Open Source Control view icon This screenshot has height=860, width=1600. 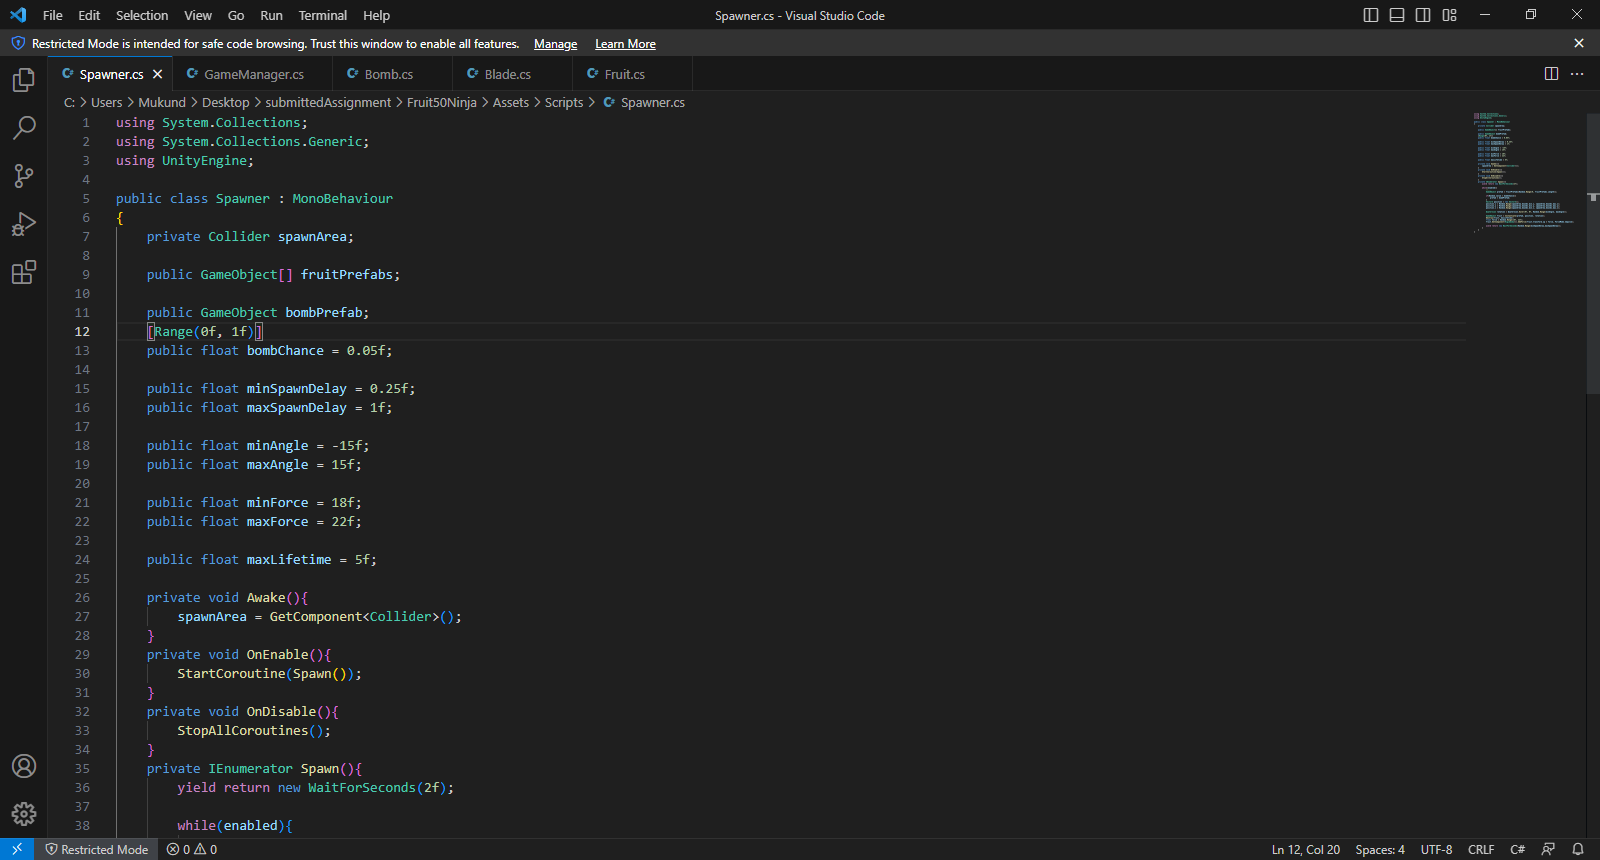click(x=24, y=176)
